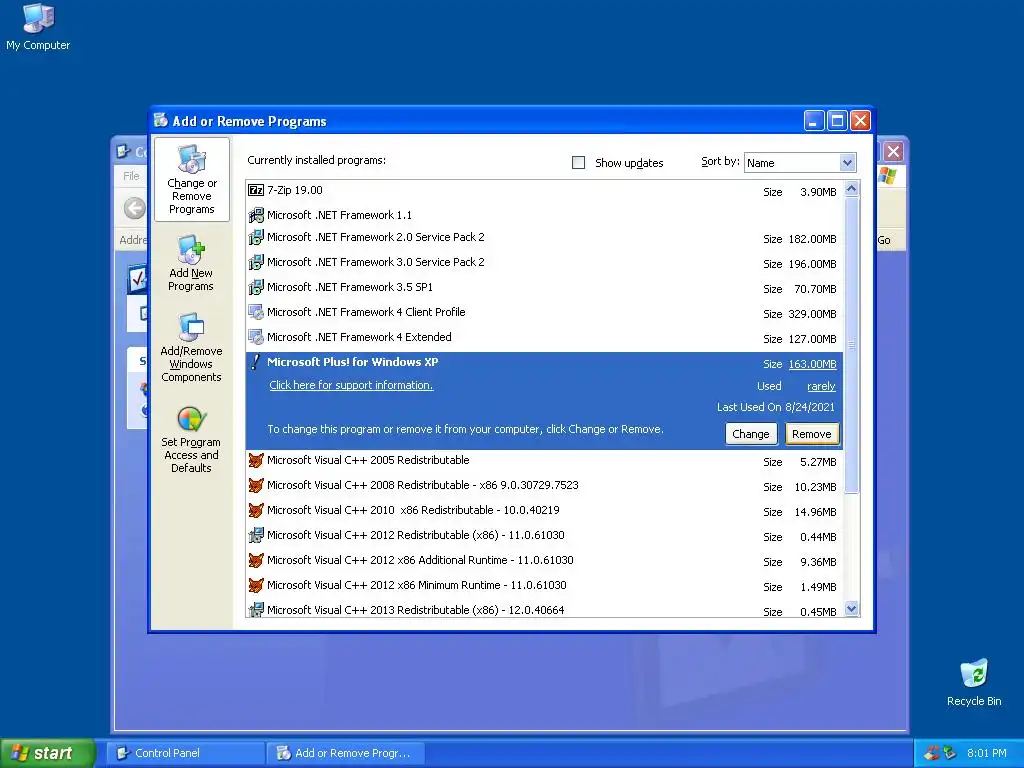Image resolution: width=1024 pixels, height=768 pixels.
Task: Click the Start button
Action: point(47,753)
